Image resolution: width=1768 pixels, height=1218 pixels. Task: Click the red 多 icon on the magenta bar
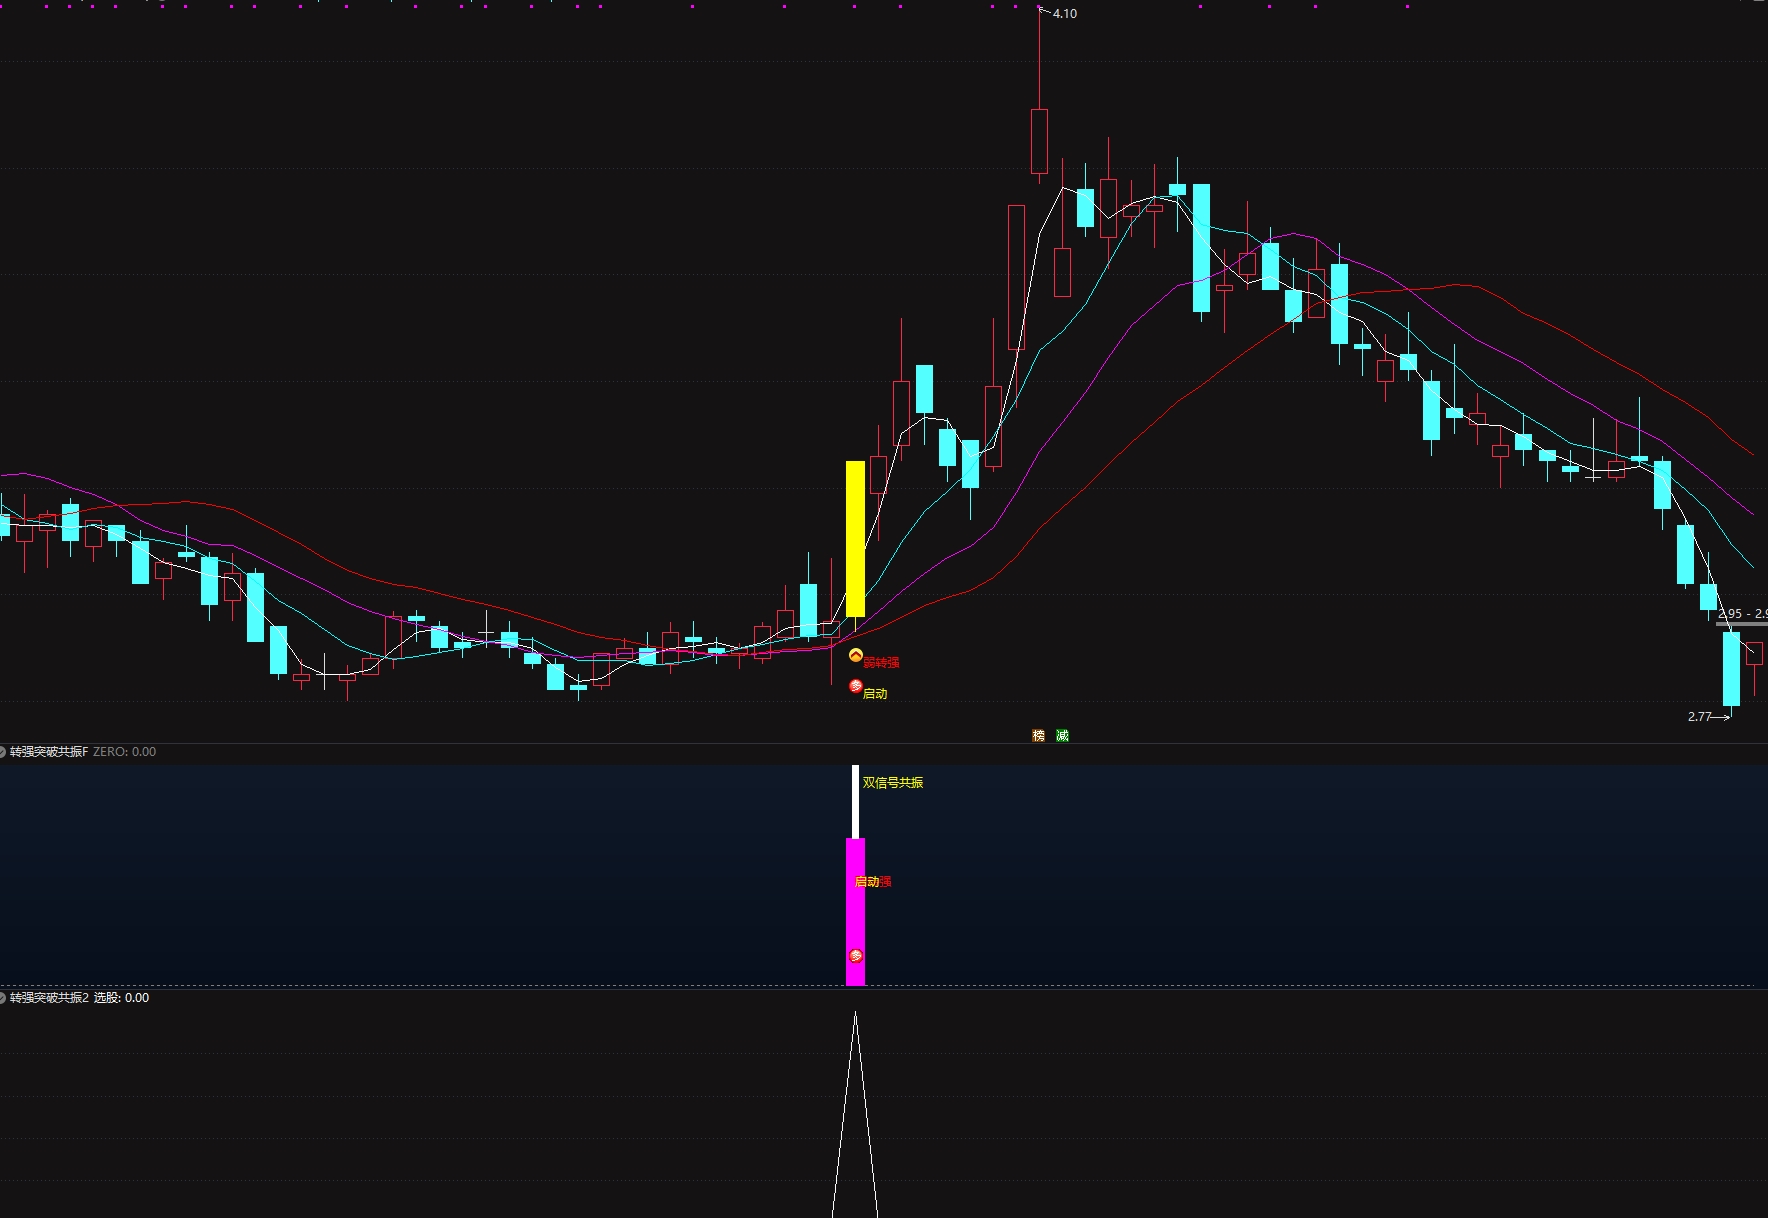[856, 956]
